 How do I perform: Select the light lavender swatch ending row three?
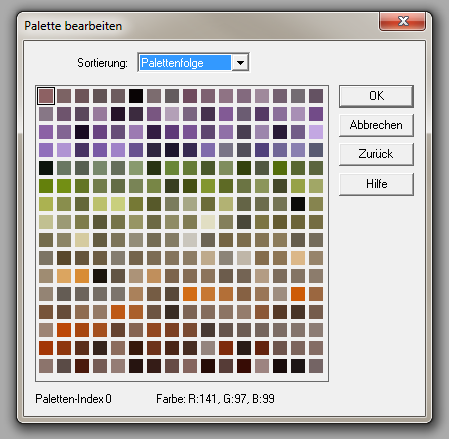click(316, 132)
